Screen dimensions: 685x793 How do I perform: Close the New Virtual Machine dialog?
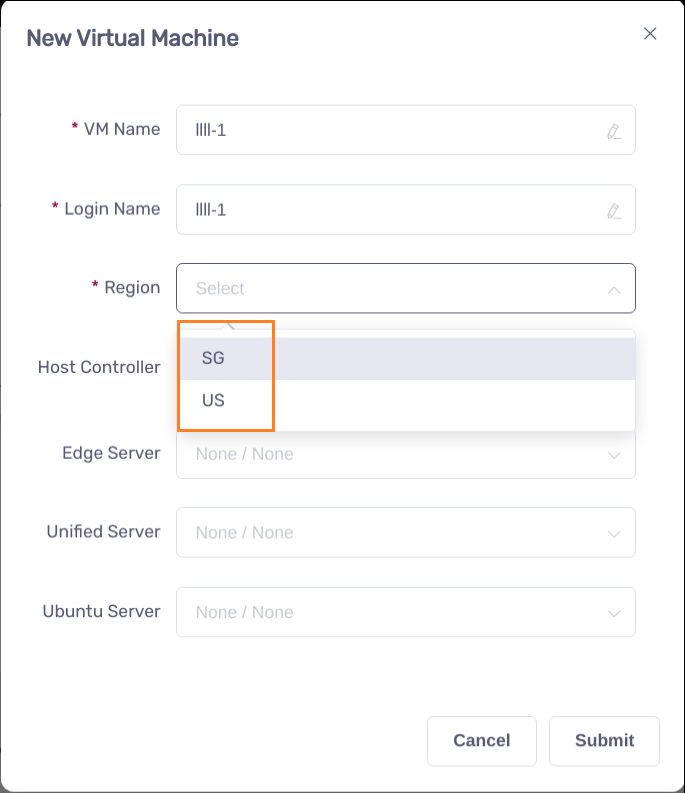point(650,34)
